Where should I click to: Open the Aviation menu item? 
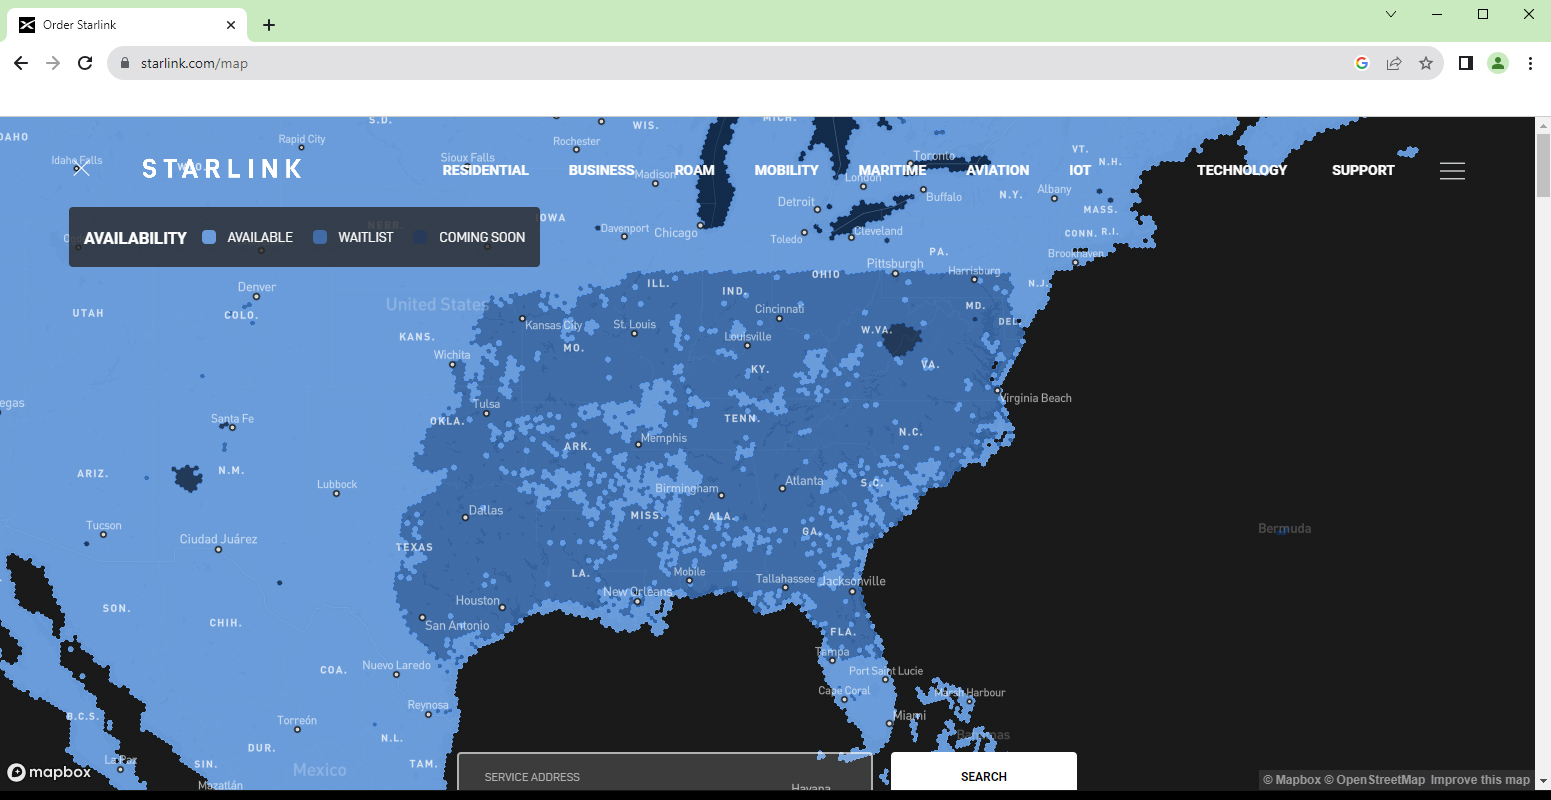coord(997,170)
